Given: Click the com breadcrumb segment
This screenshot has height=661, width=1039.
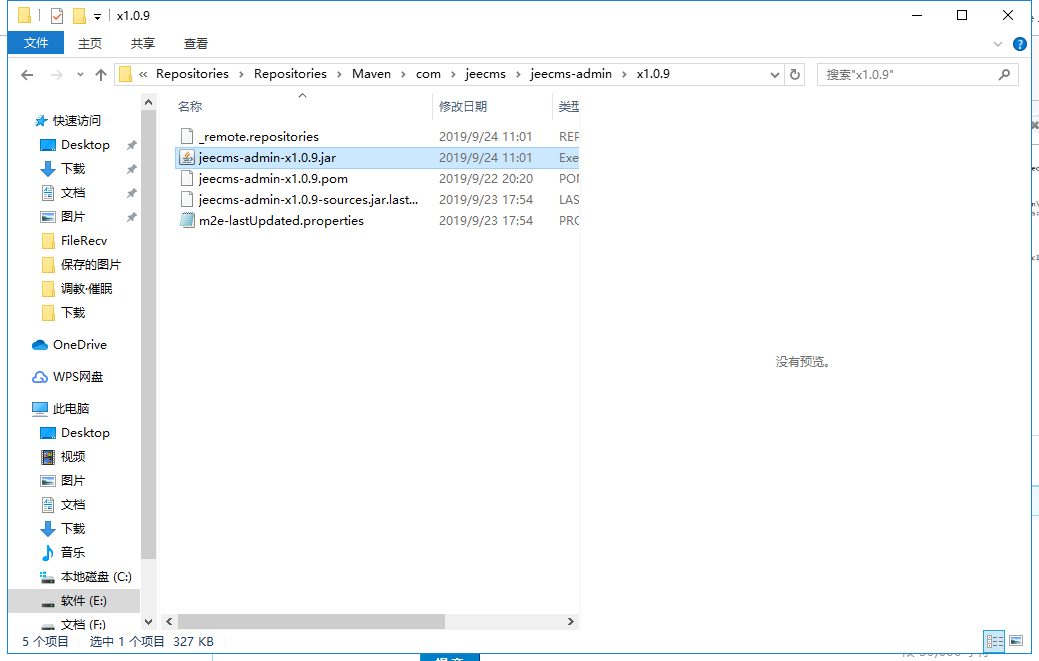Looking at the screenshot, I should (428, 74).
